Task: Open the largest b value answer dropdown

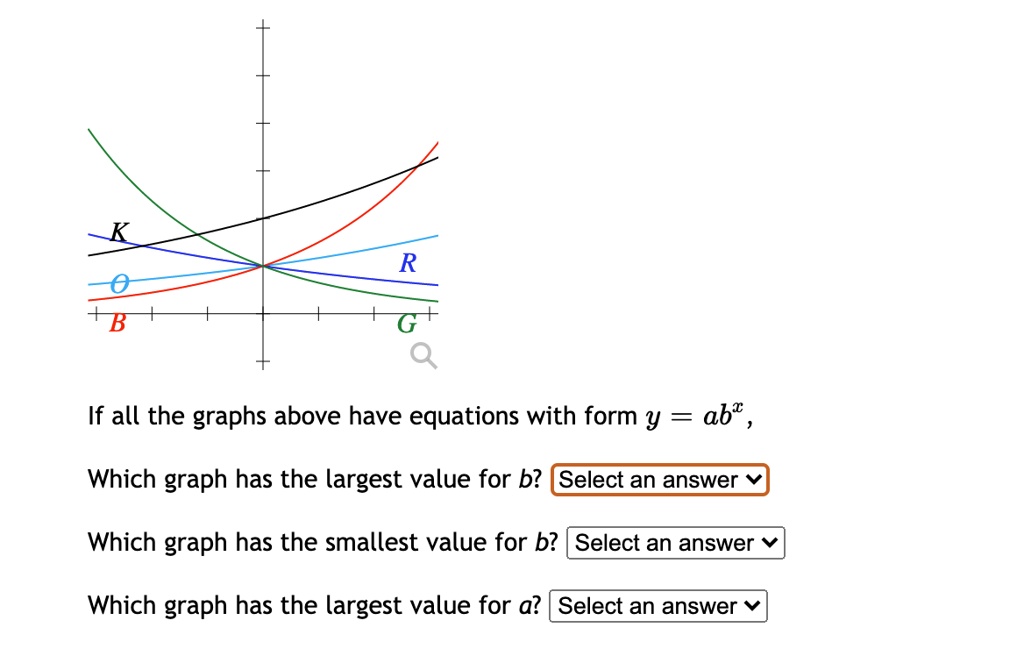Action: click(659, 480)
